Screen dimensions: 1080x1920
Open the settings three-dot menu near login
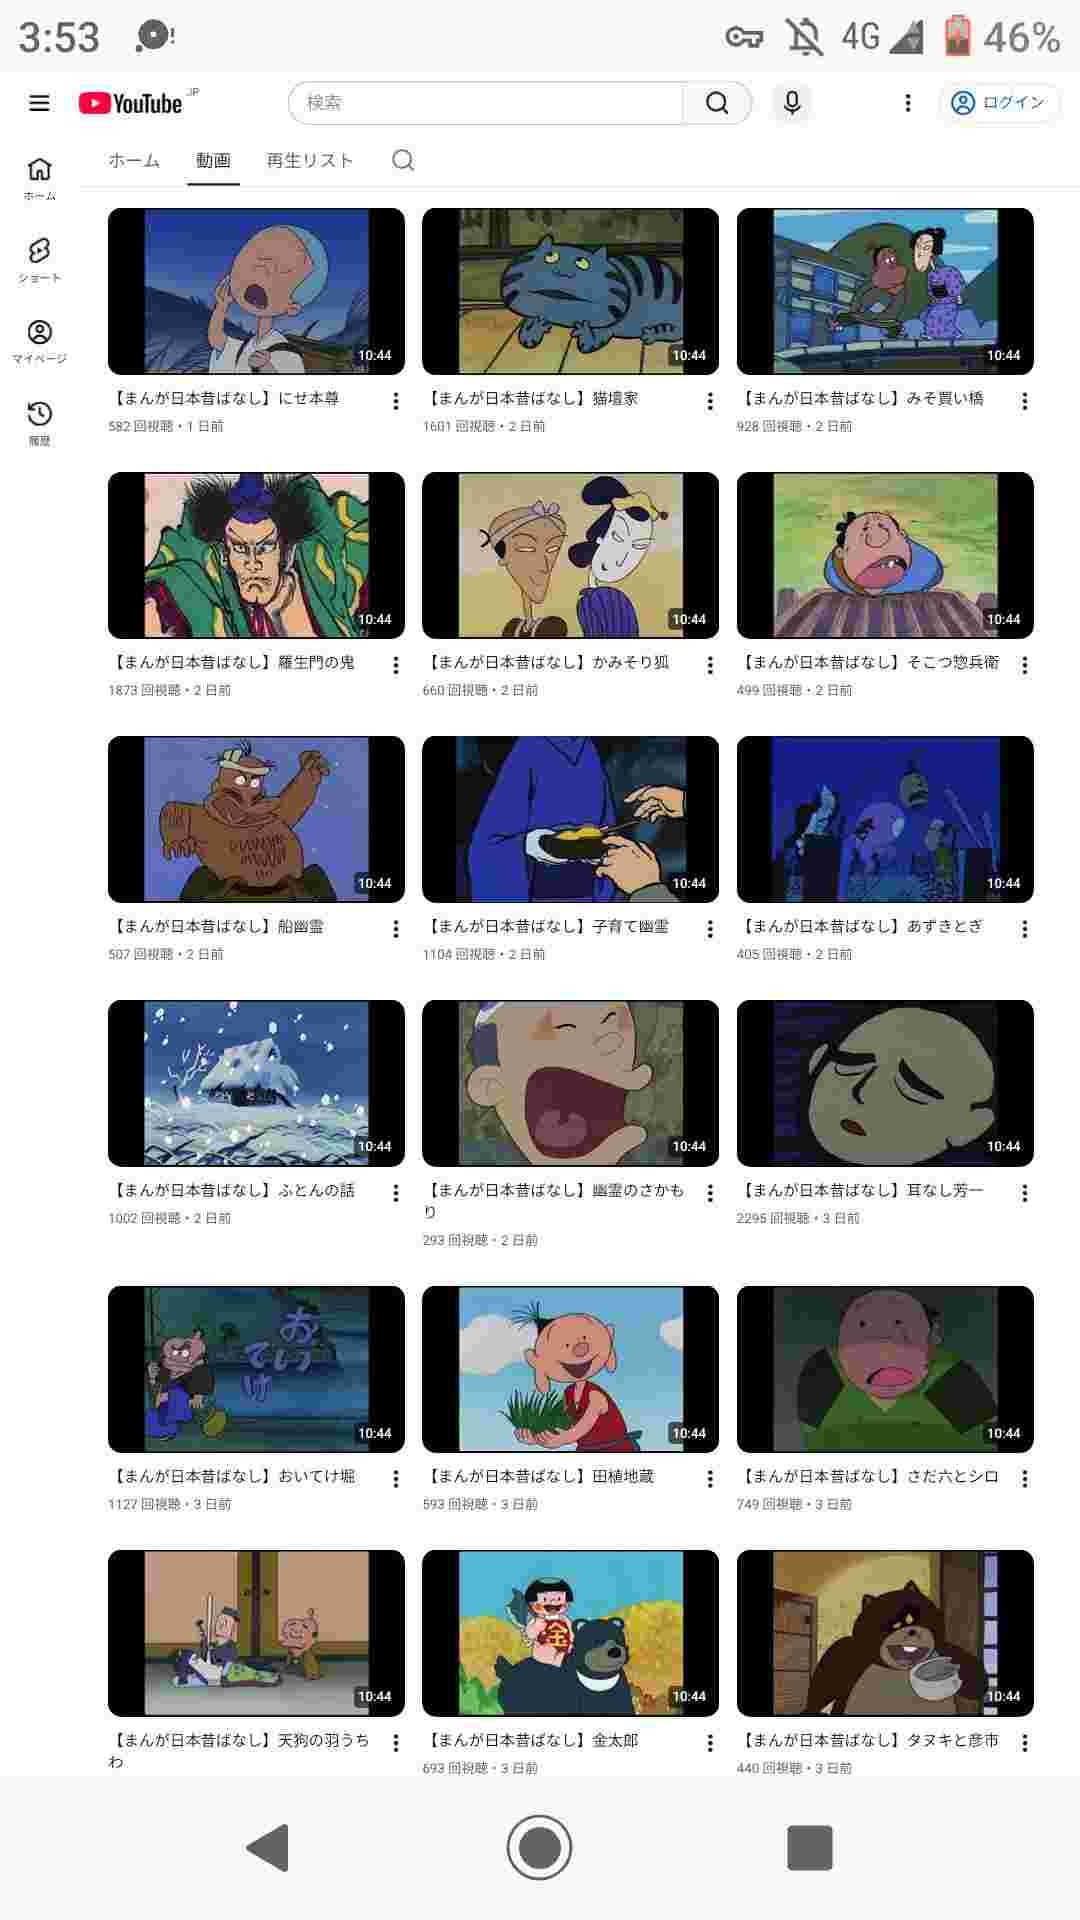908,103
